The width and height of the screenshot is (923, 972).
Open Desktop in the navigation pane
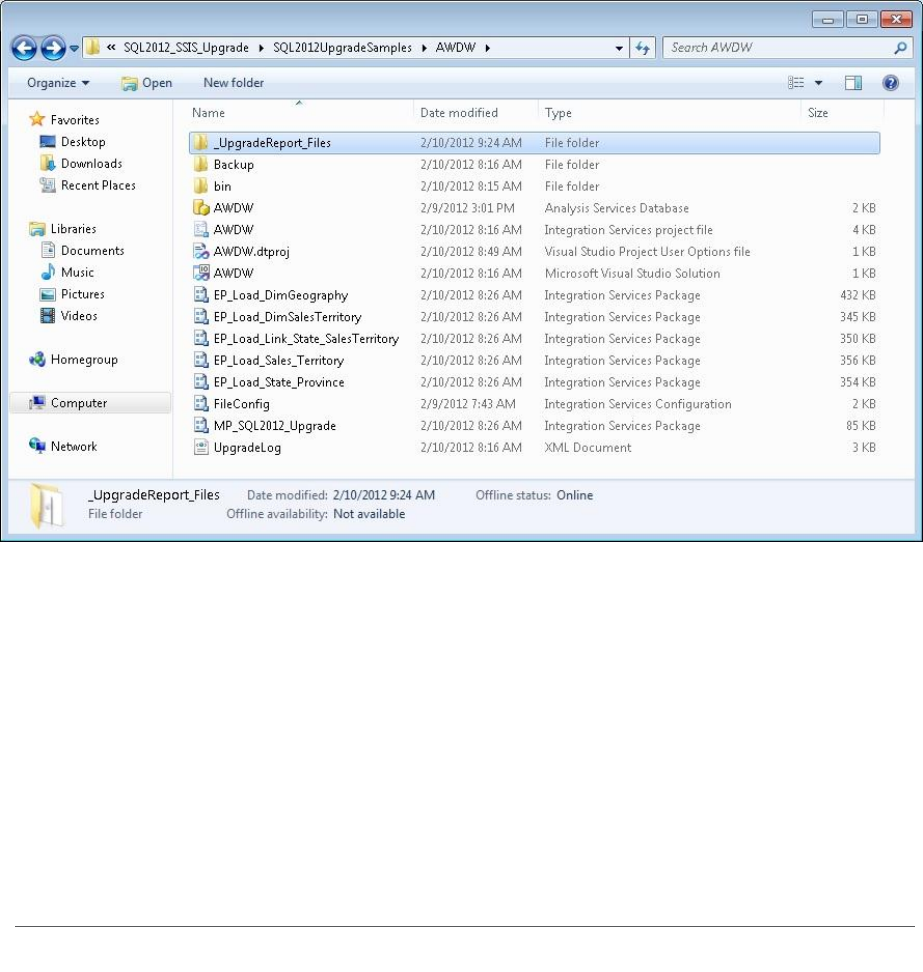tap(83, 142)
